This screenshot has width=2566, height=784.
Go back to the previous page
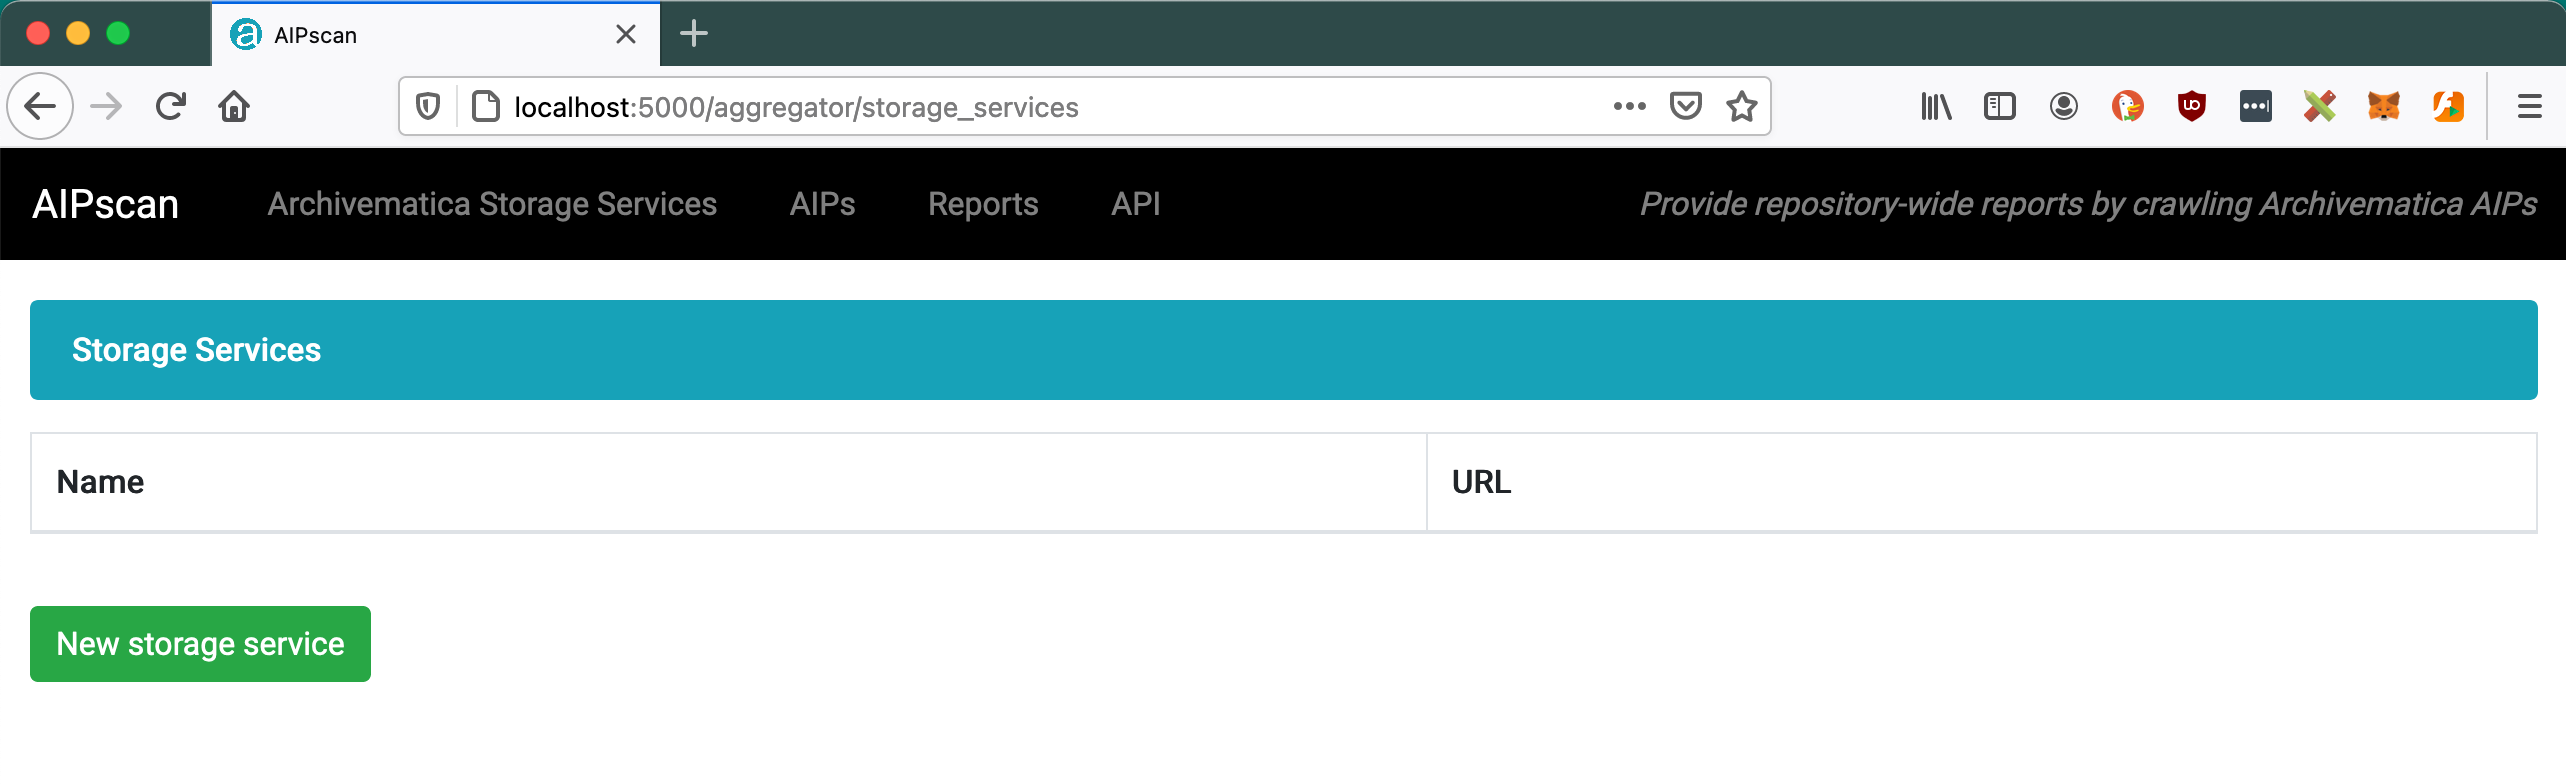coord(40,106)
